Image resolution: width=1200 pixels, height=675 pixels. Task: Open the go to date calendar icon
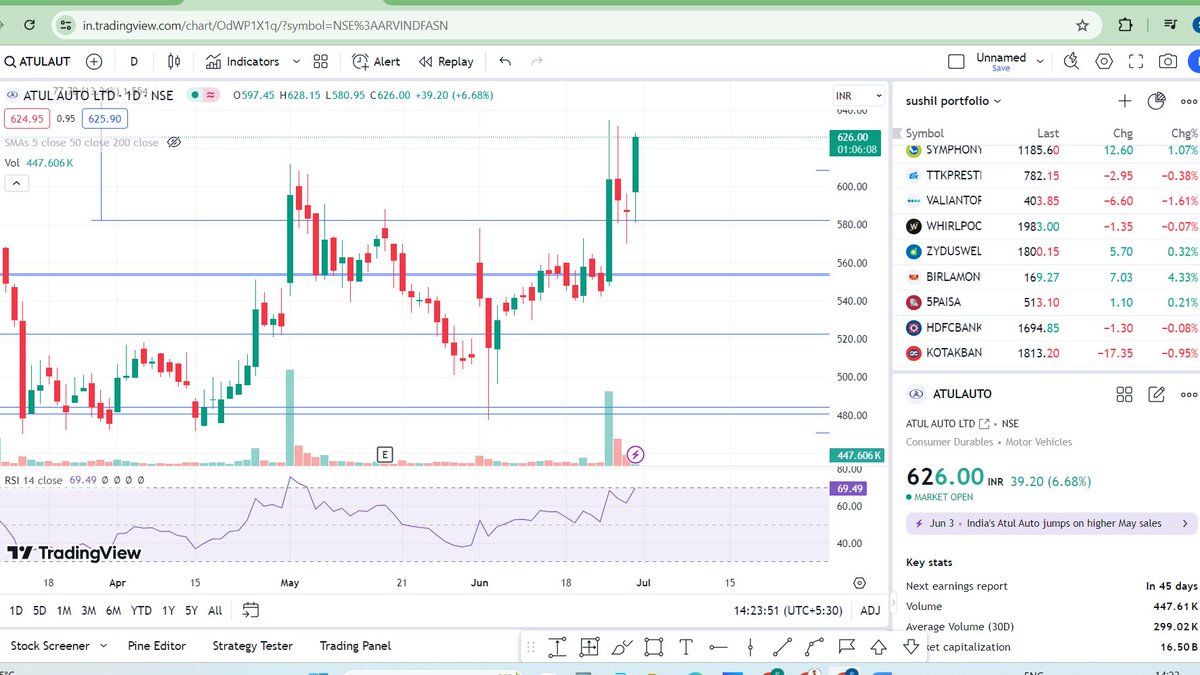tap(250, 610)
